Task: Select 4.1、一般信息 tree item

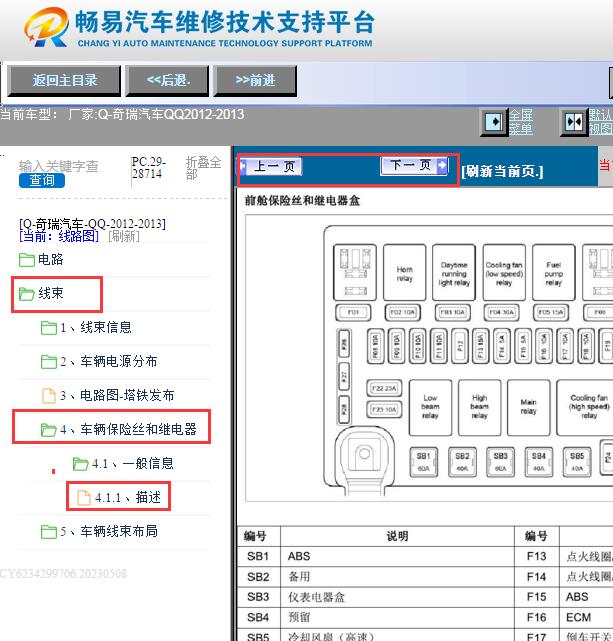Action: 132,463
